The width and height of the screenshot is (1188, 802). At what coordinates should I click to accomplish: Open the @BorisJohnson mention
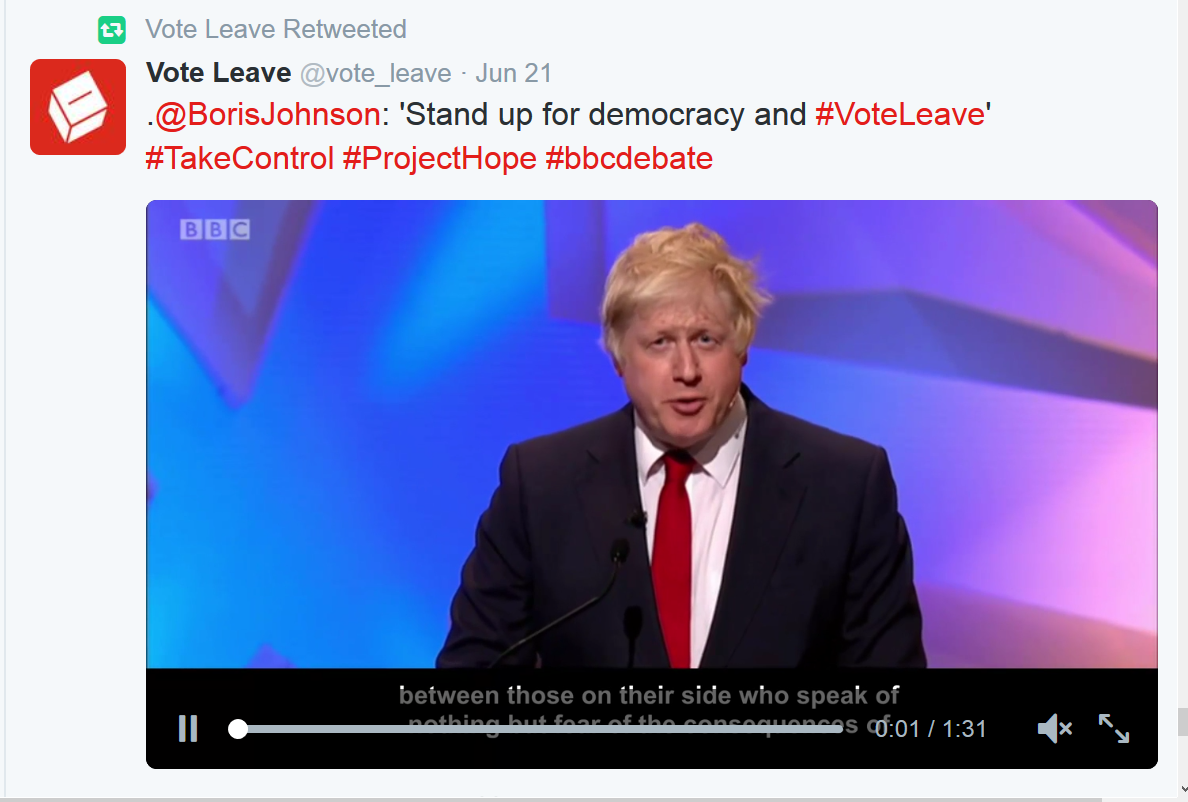coord(267,114)
